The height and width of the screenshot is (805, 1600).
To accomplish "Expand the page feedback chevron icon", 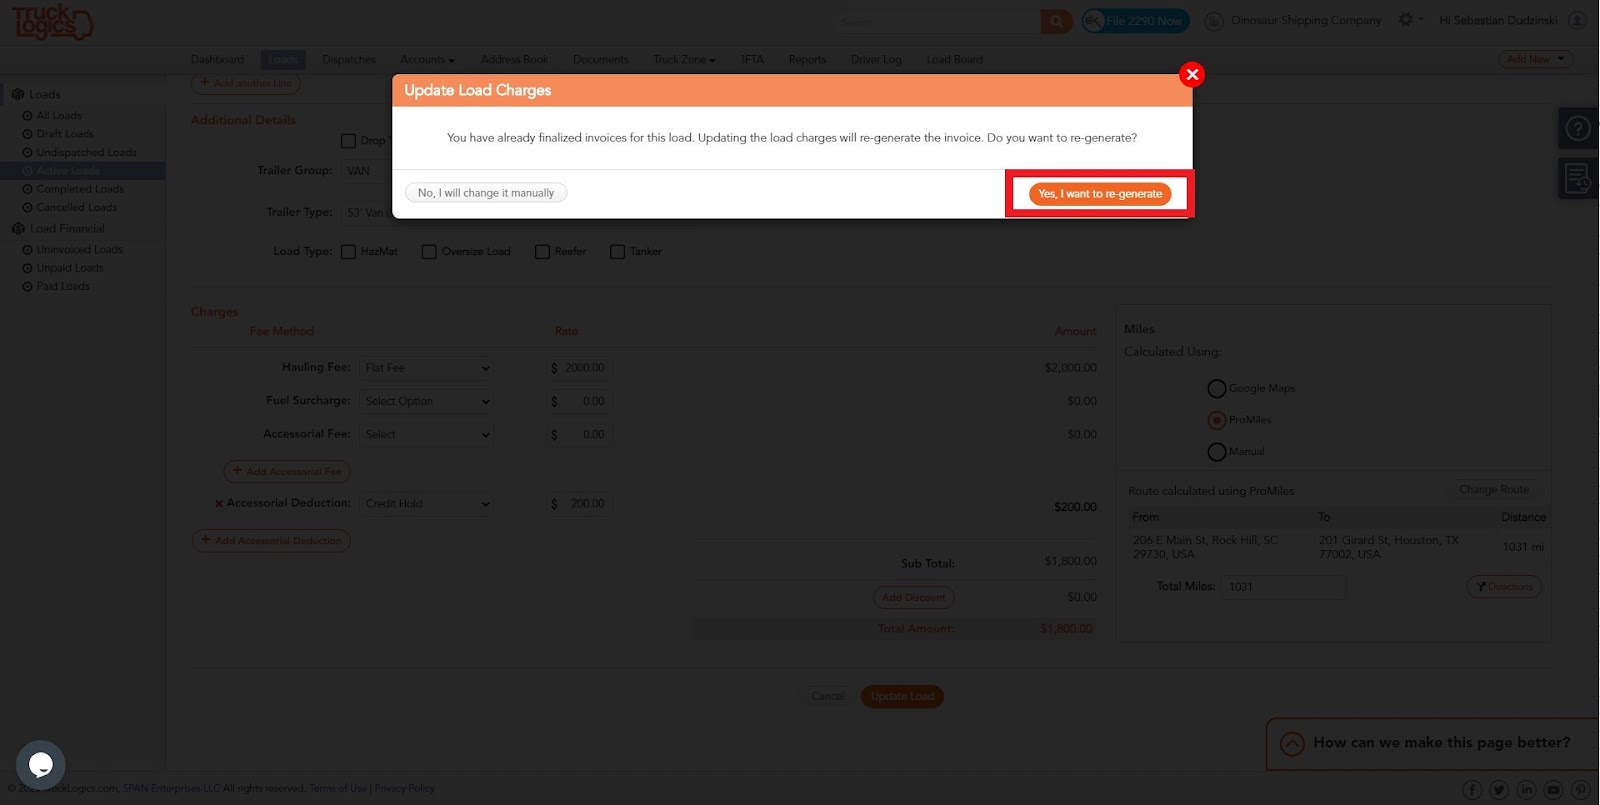I will (1292, 744).
